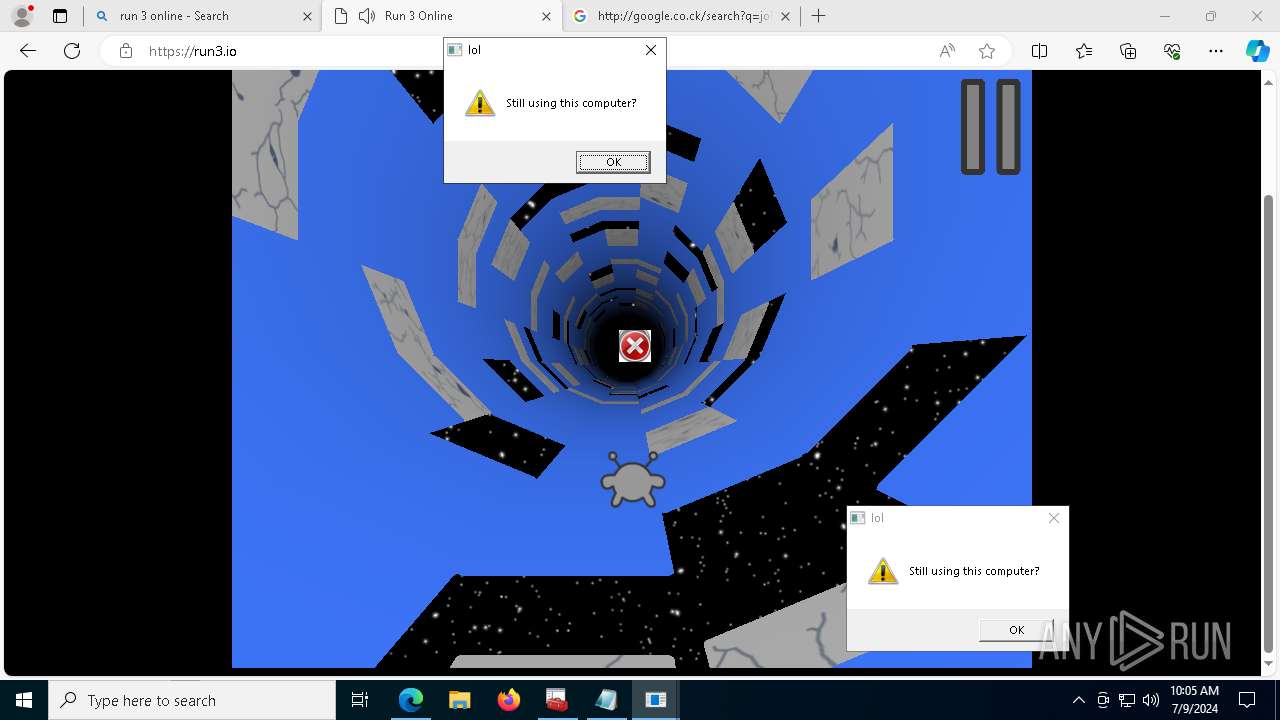Open the Copilot sidebar icon

(x=1257, y=51)
